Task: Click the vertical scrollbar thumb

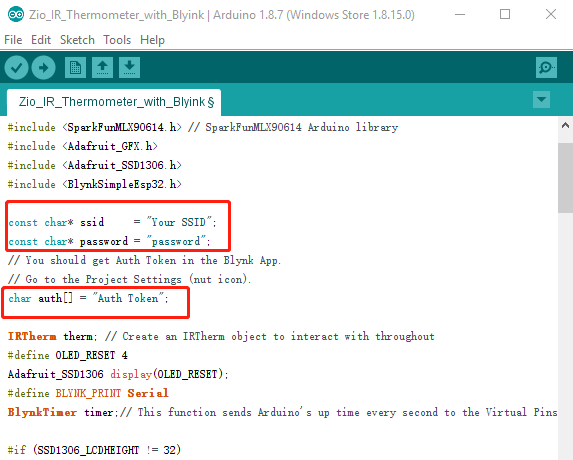Action: [x=565, y=178]
